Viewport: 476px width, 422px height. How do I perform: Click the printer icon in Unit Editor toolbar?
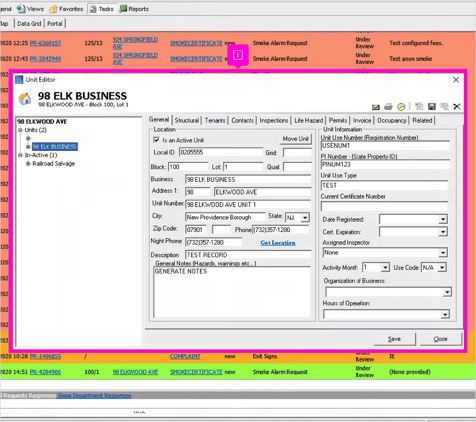point(388,107)
